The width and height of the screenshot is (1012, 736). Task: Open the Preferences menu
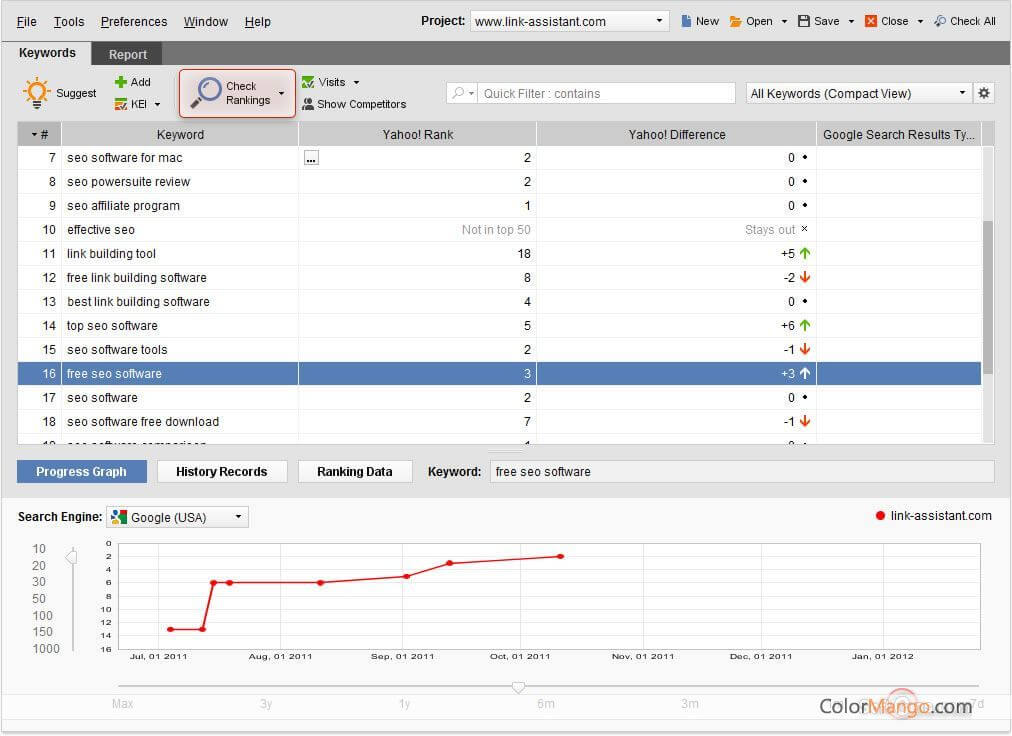click(134, 21)
